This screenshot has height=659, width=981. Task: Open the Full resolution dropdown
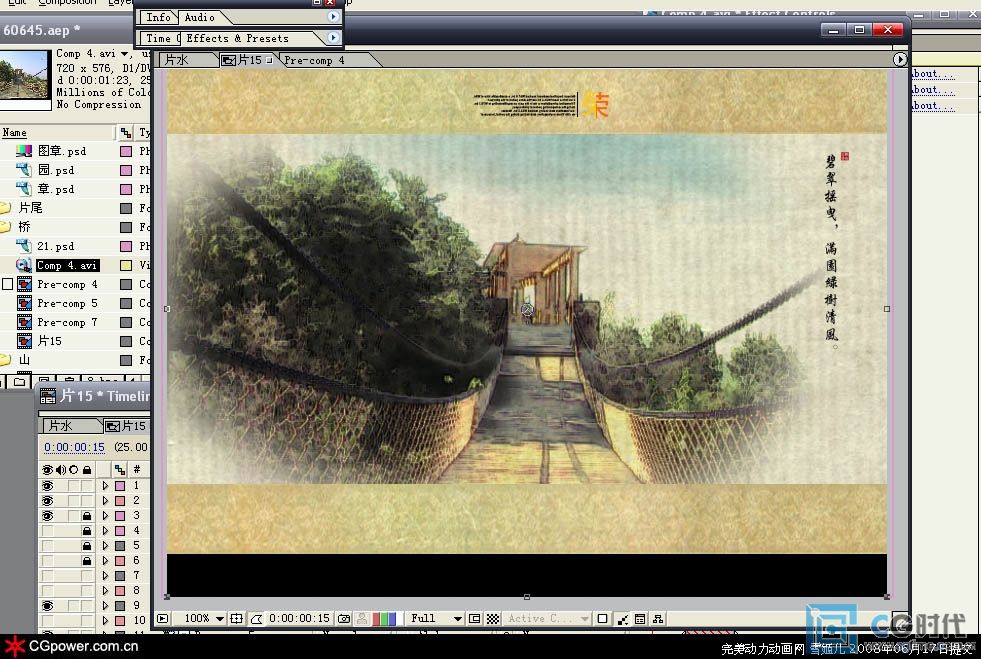436,618
